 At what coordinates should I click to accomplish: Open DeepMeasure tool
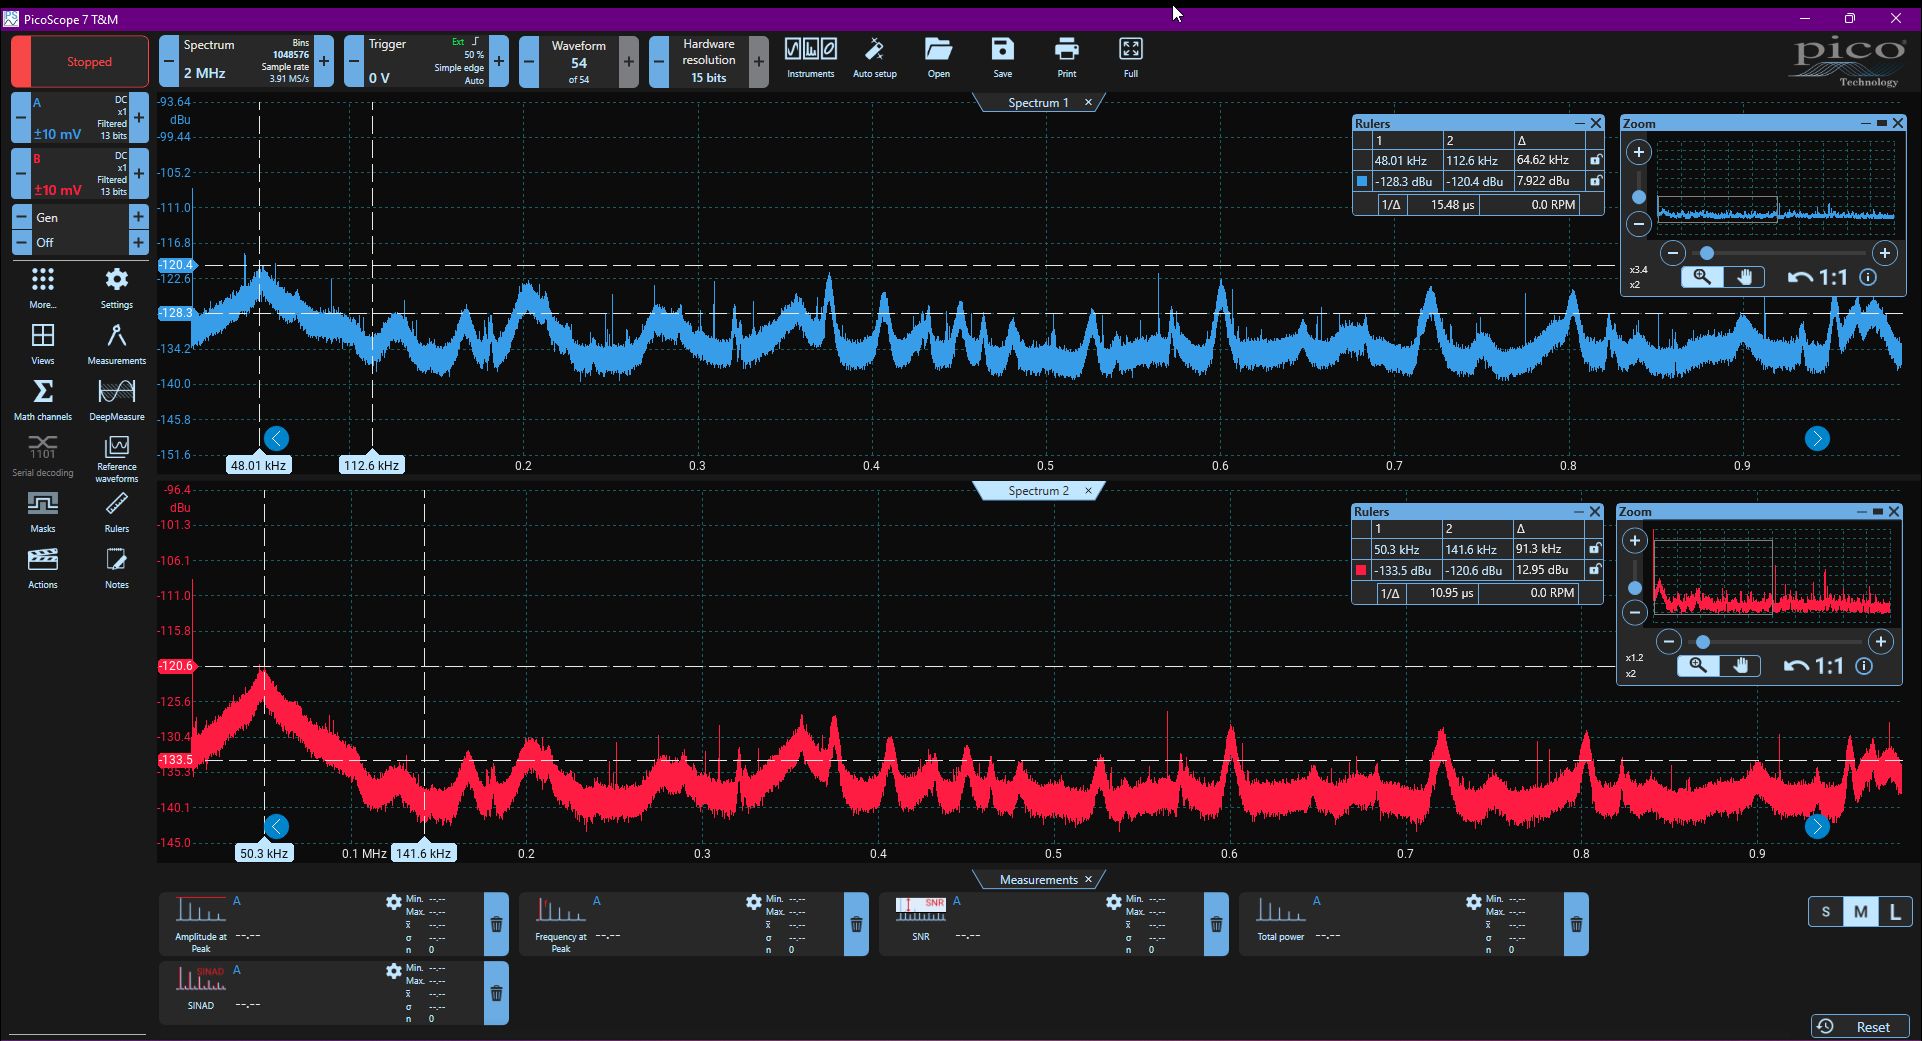[x=117, y=400]
